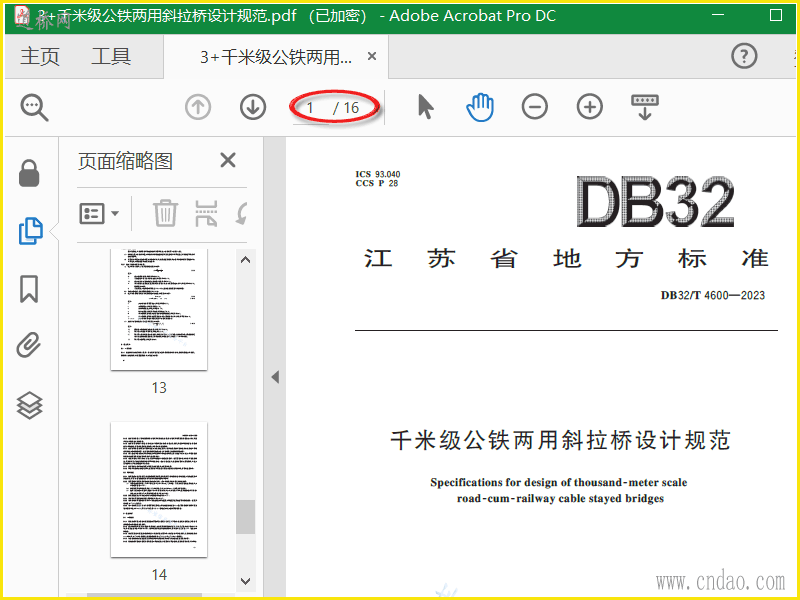Click the 页面缩略图 panel heading
The image size is (800, 600).
point(125,161)
